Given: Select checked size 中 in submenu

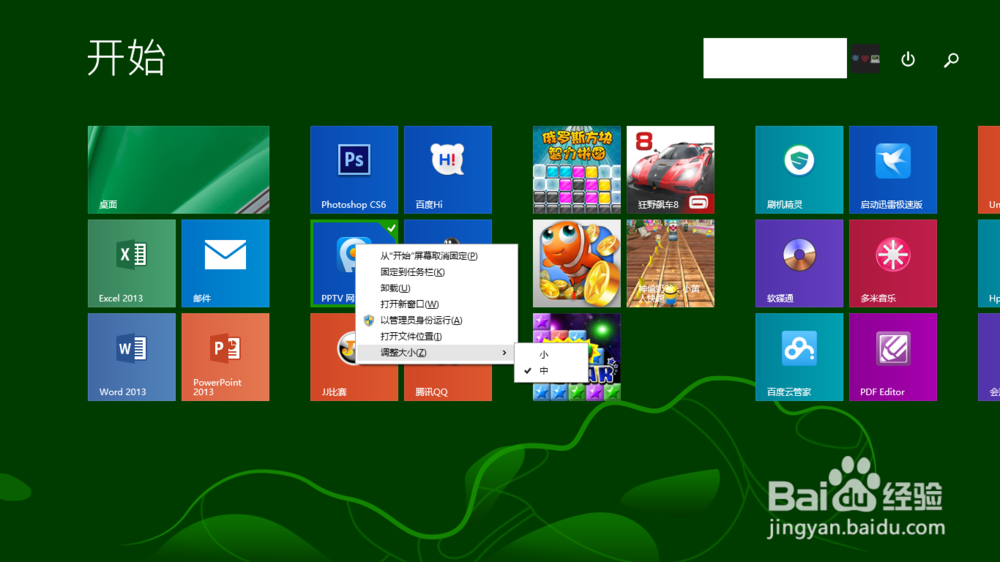Looking at the screenshot, I should coord(552,371).
